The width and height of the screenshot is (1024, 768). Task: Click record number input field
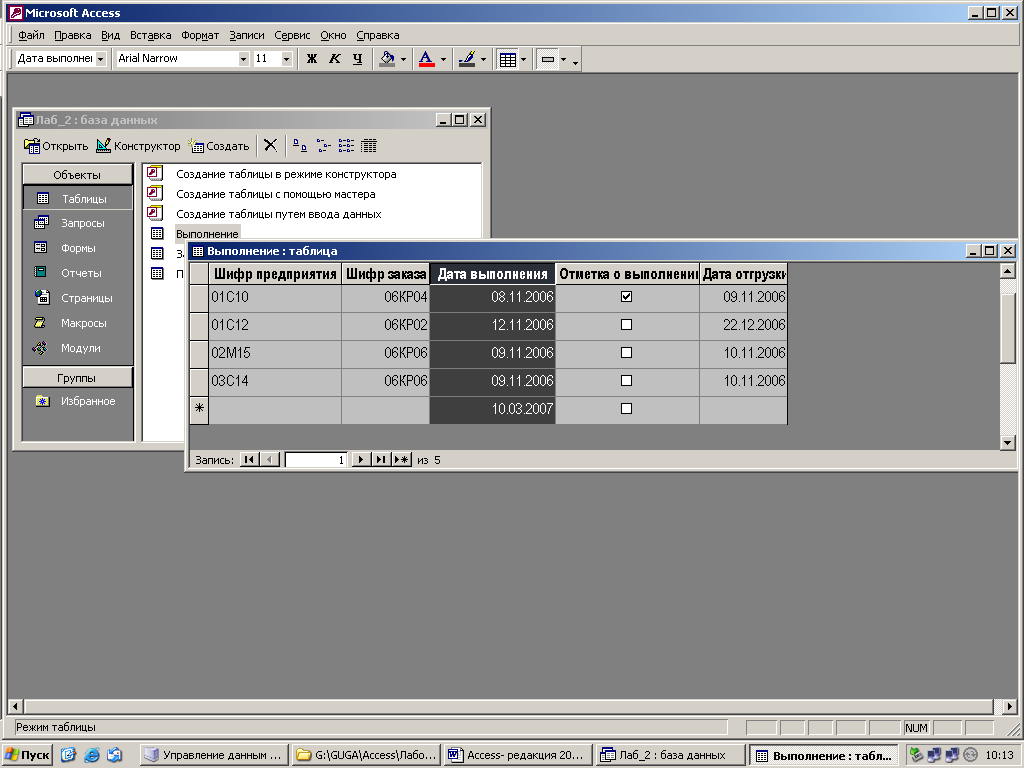315,460
